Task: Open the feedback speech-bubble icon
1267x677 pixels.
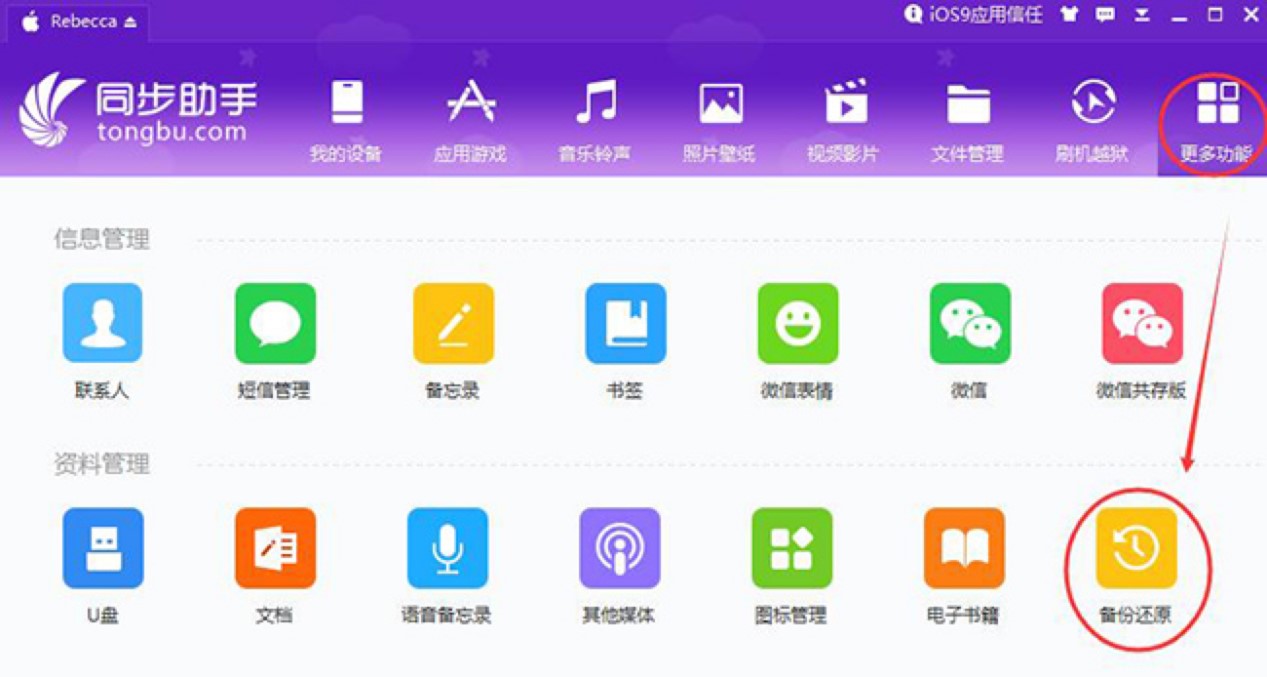Action: (1105, 15)
